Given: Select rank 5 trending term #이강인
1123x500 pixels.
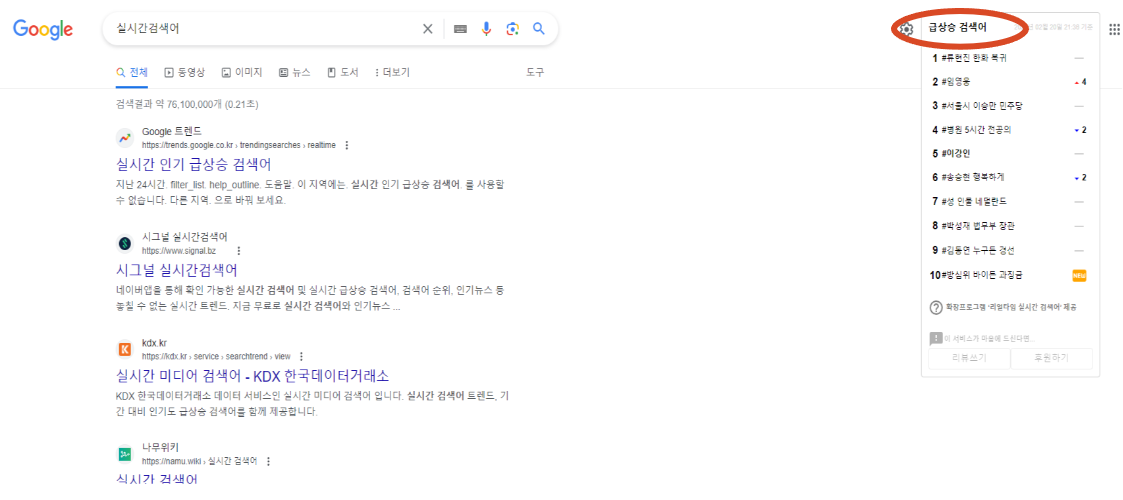Looking at the screenshot, I should [x=956, y=153].
